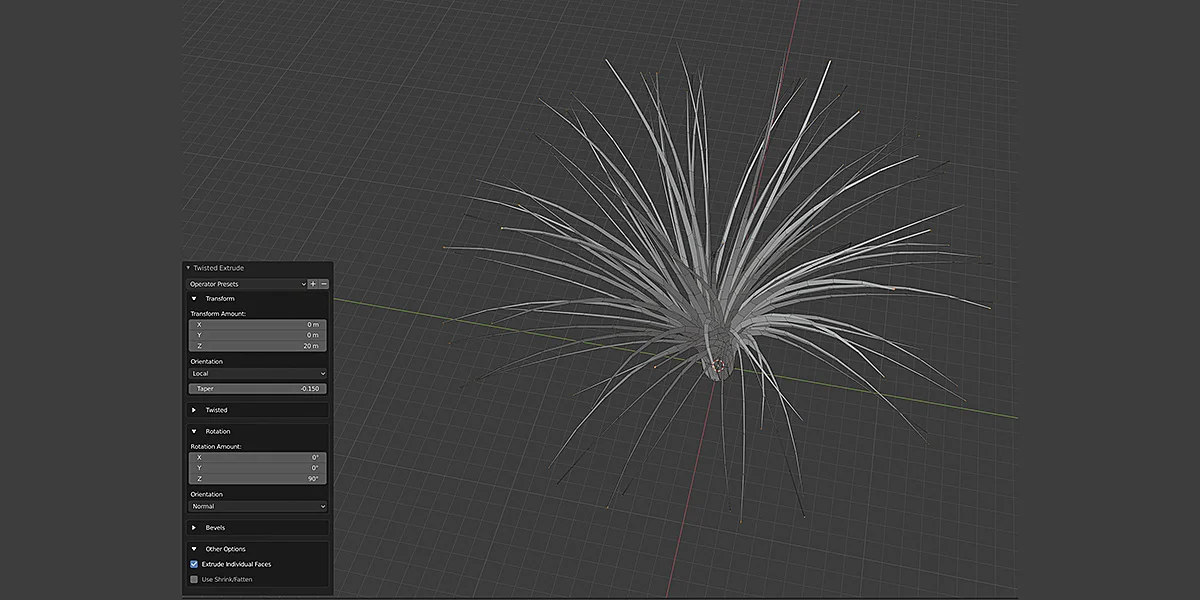Click the Transform Amount Z field showing 20 m
Screen dimensions: 1200x600
coord(257,345)
